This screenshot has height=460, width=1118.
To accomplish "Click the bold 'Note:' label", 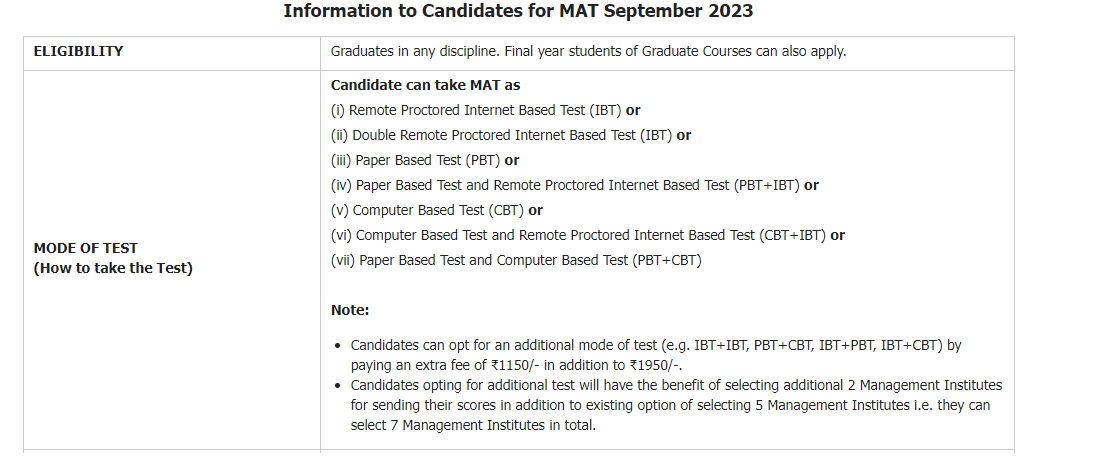I will click(350, 310).
